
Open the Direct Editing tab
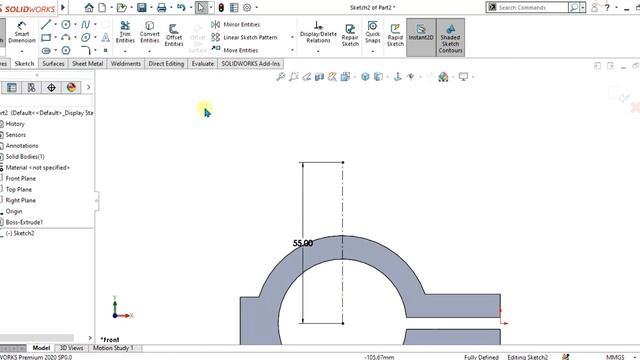pos(166,64)
